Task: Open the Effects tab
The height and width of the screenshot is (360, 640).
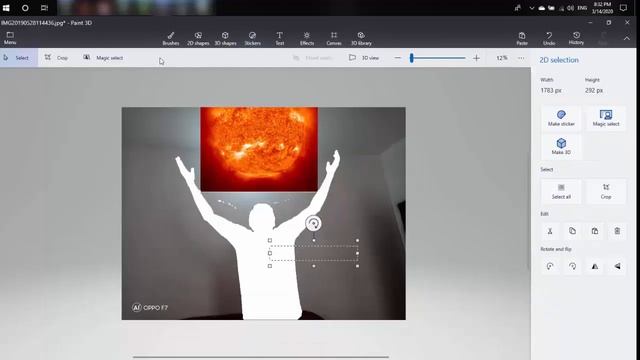Action: 307,38
